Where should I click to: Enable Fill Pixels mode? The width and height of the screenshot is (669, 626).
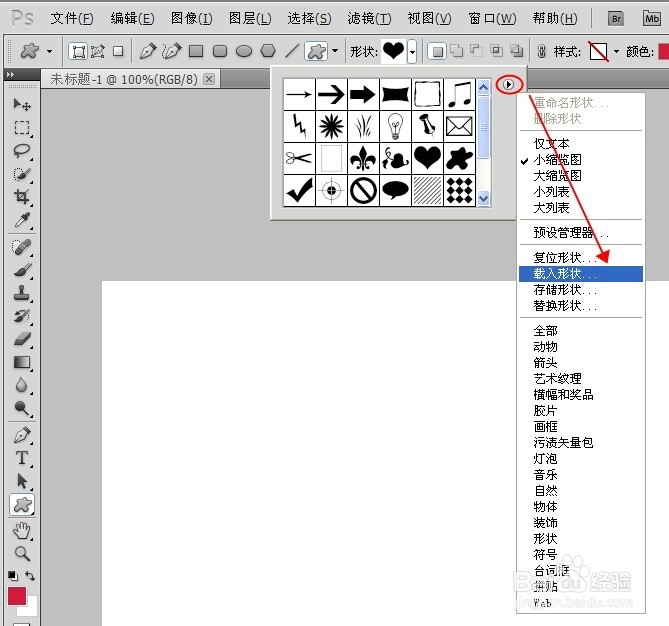click(118, 52)
